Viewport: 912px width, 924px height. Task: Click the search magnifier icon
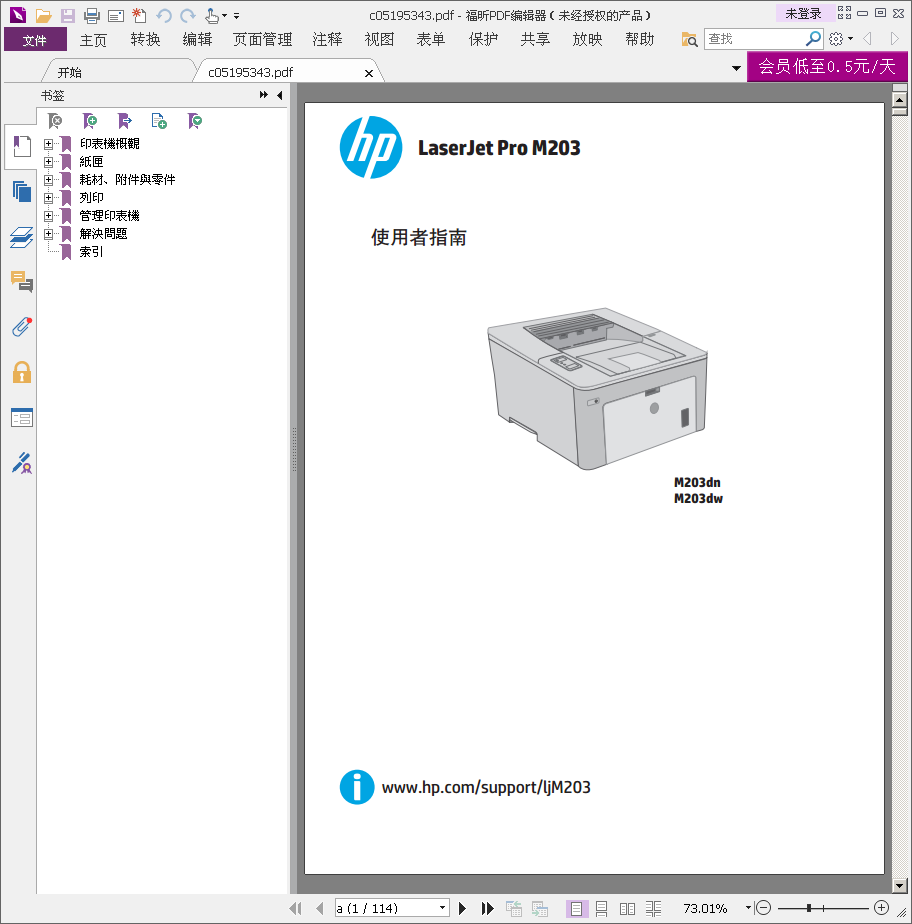[x=813, y=39]
